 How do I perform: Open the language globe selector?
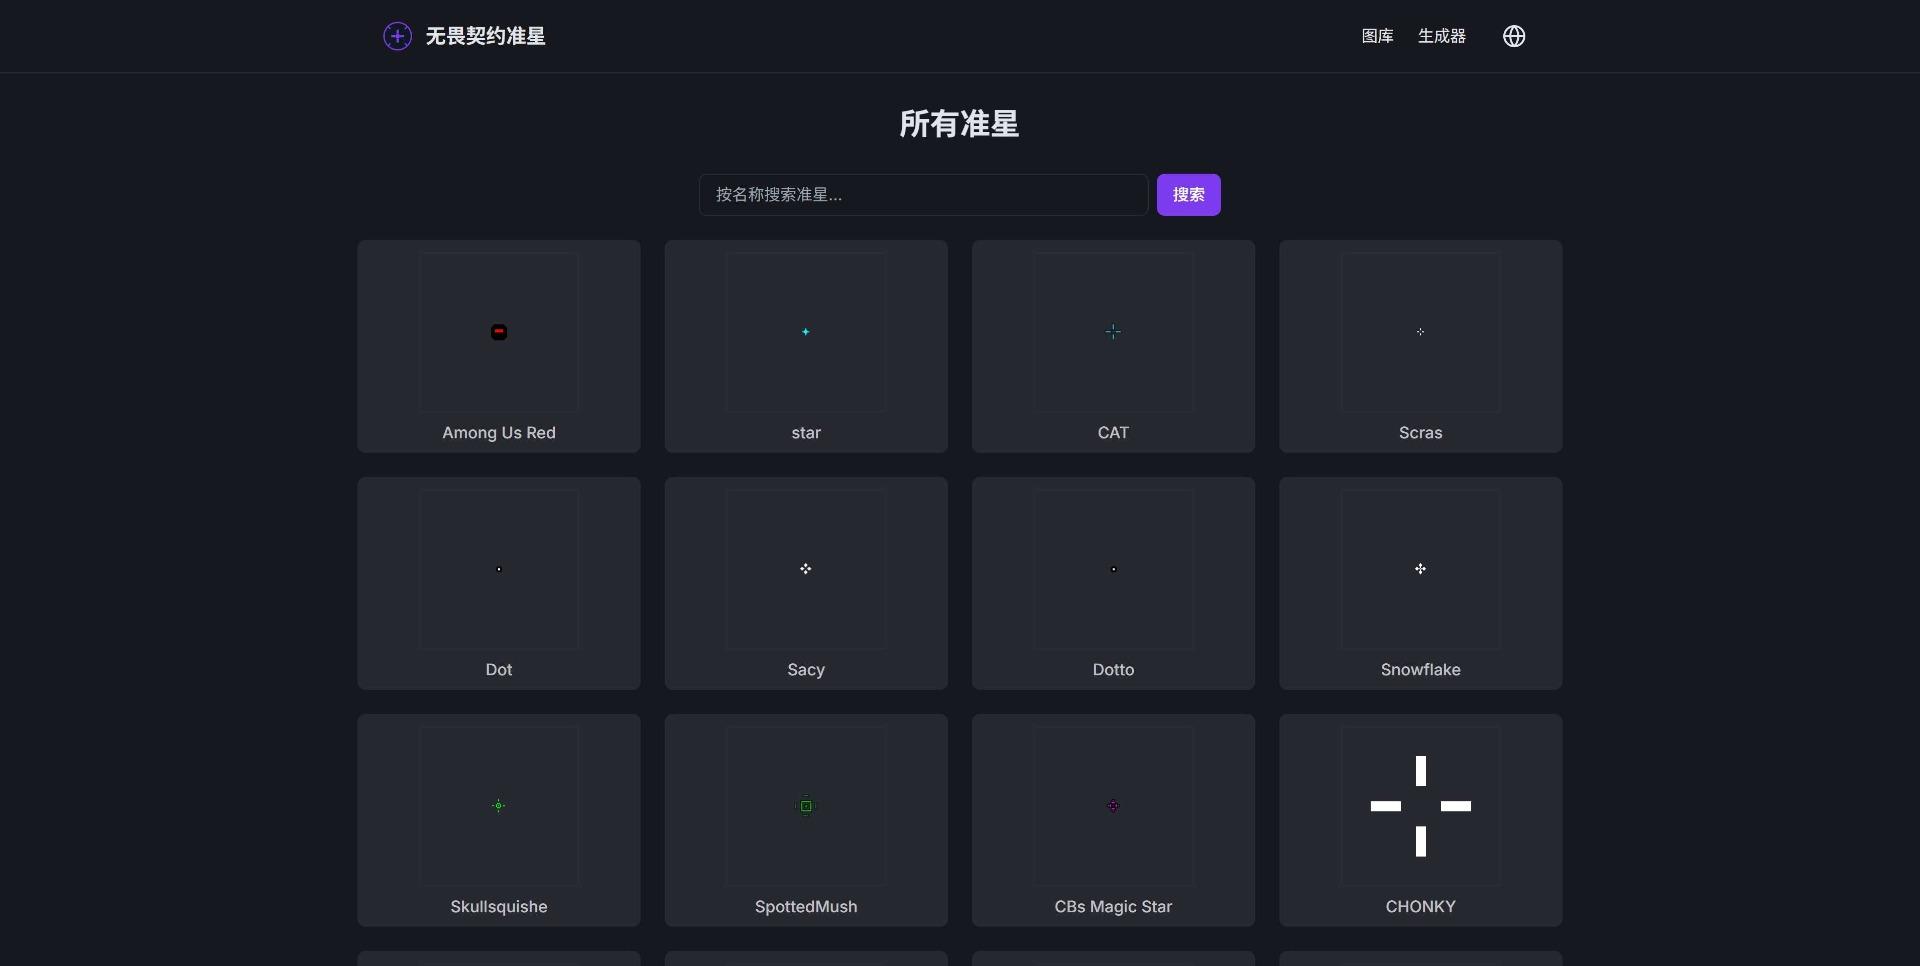pos(1514,36)
